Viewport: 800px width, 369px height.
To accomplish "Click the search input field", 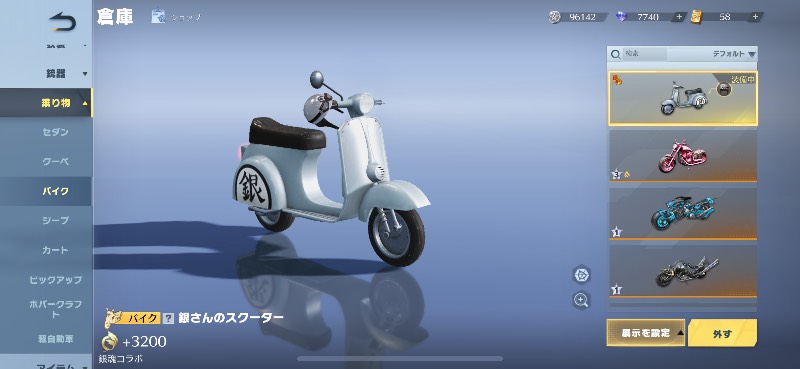I will (x=645, y=54).
